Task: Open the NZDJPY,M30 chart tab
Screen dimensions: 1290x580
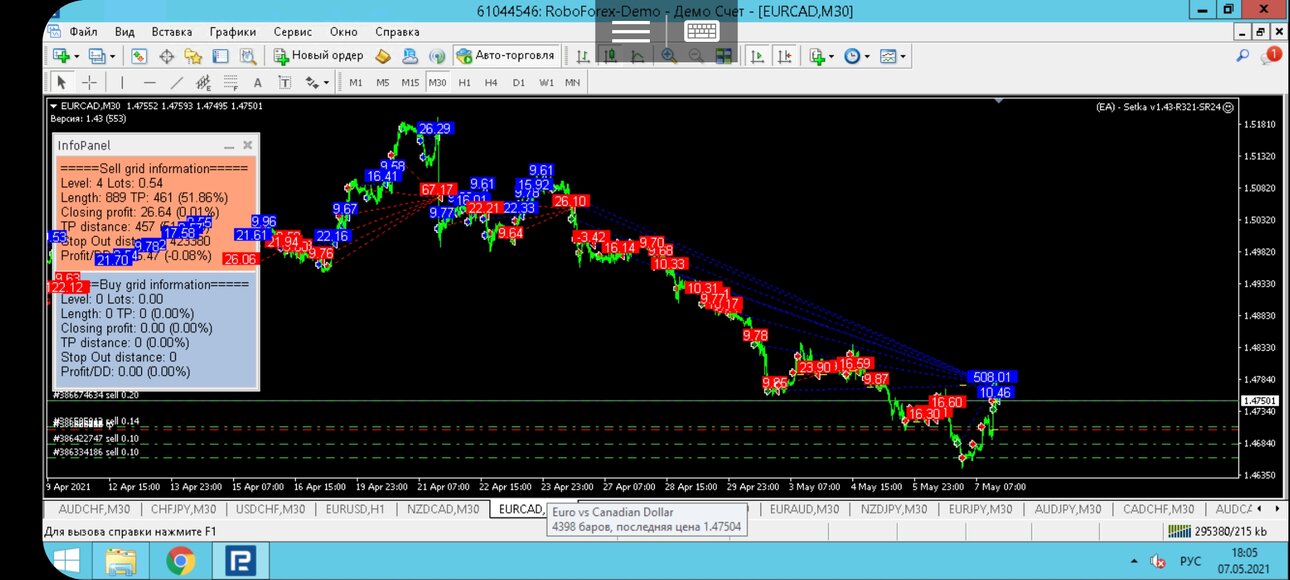Action: (x=894, y=509)
